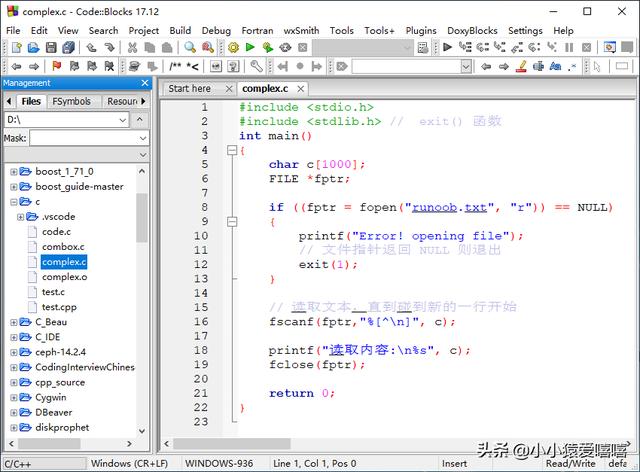Build the project with the gear icon
Viewport: 640px width, 472px height.
point(233,48)
